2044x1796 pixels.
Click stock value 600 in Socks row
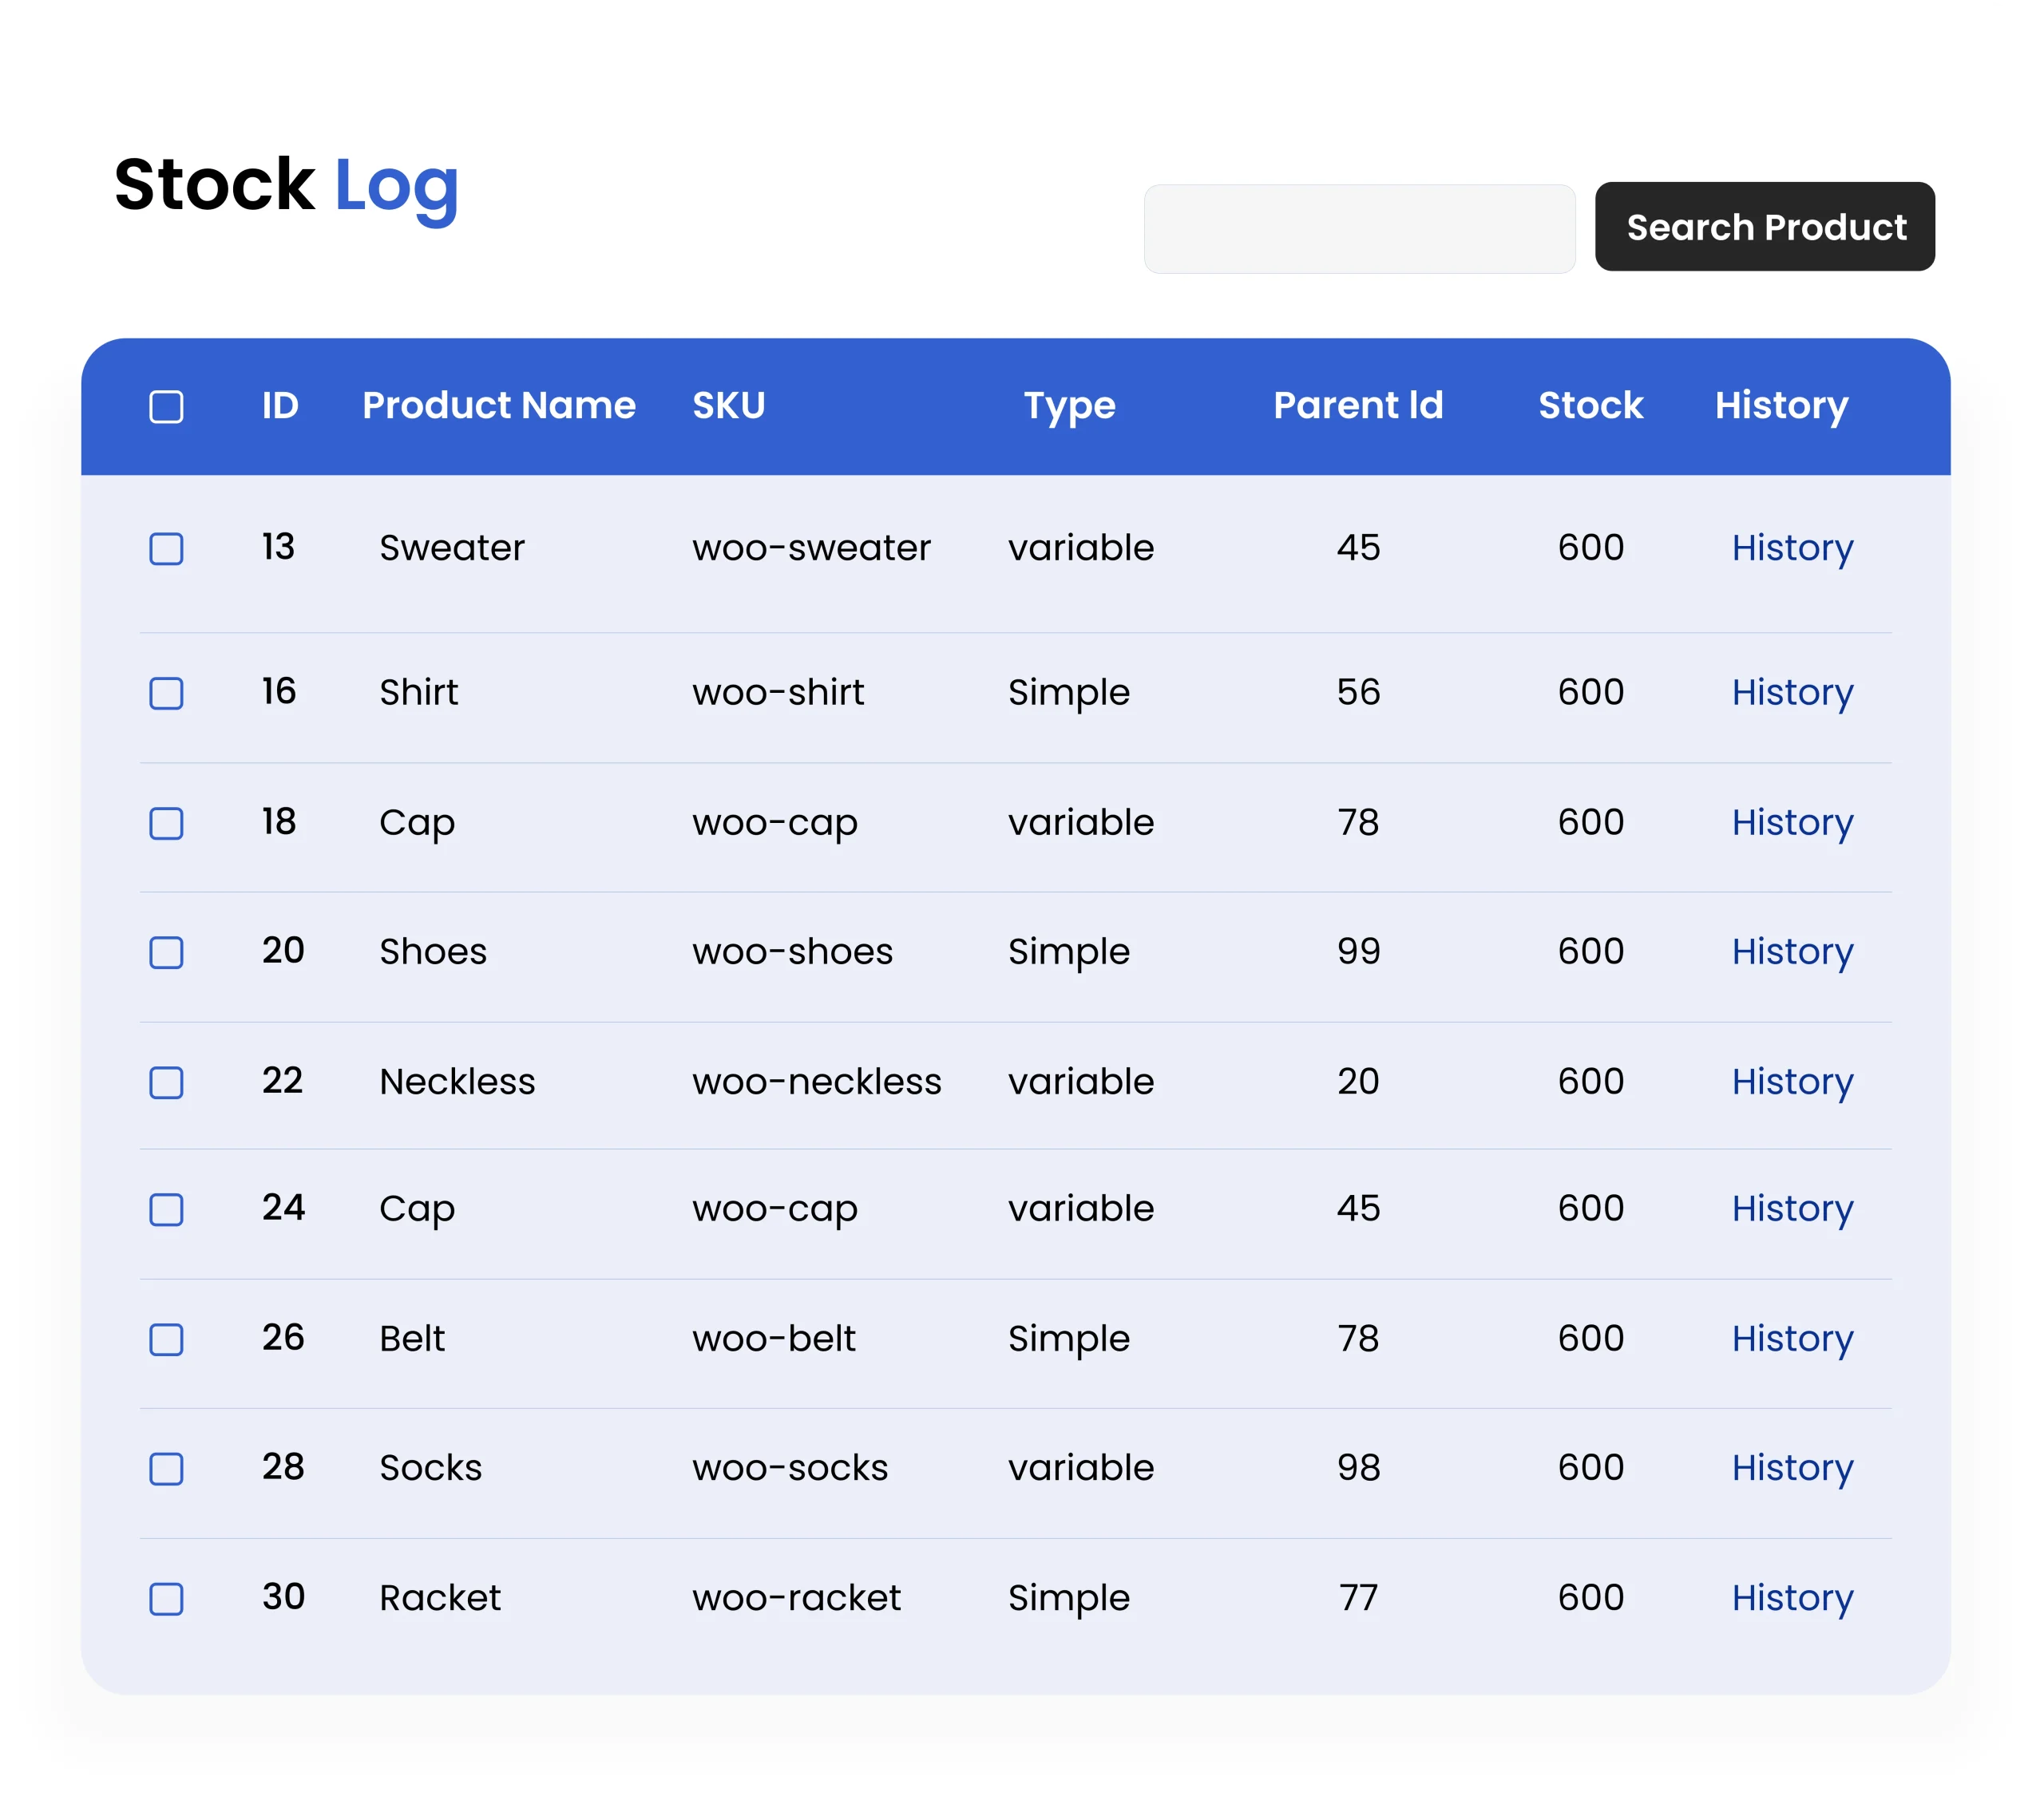tap(1590, 1467)
